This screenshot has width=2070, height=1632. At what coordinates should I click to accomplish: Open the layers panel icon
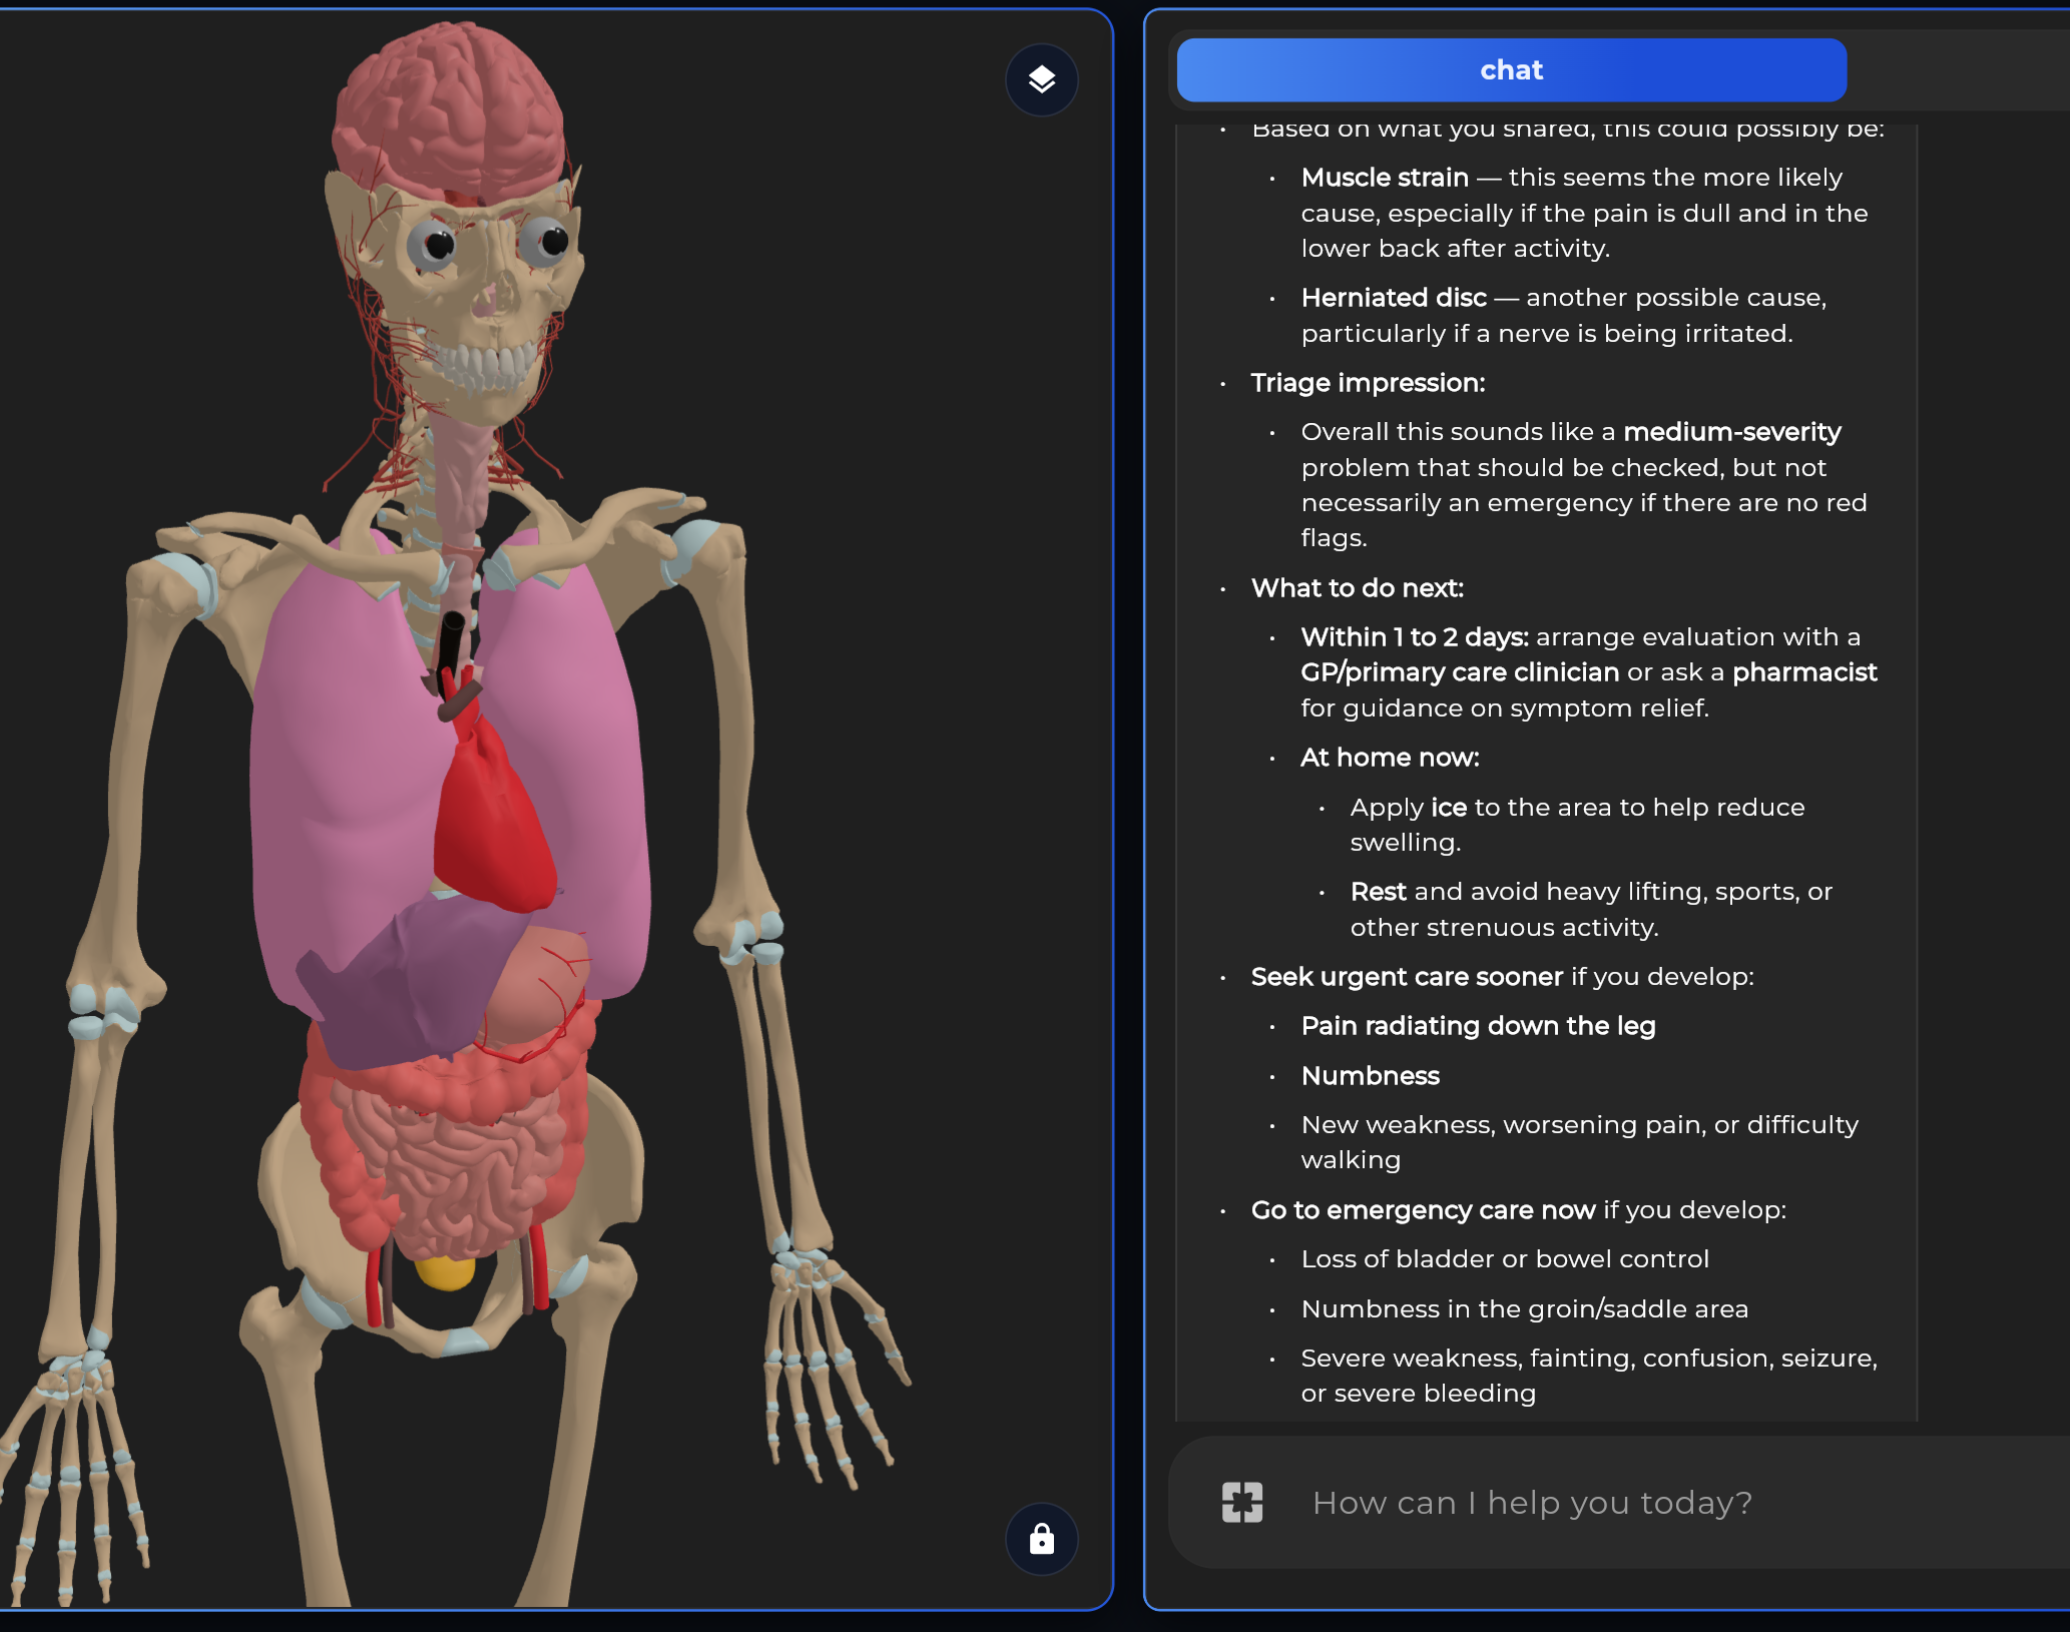tap(1041, 80)
